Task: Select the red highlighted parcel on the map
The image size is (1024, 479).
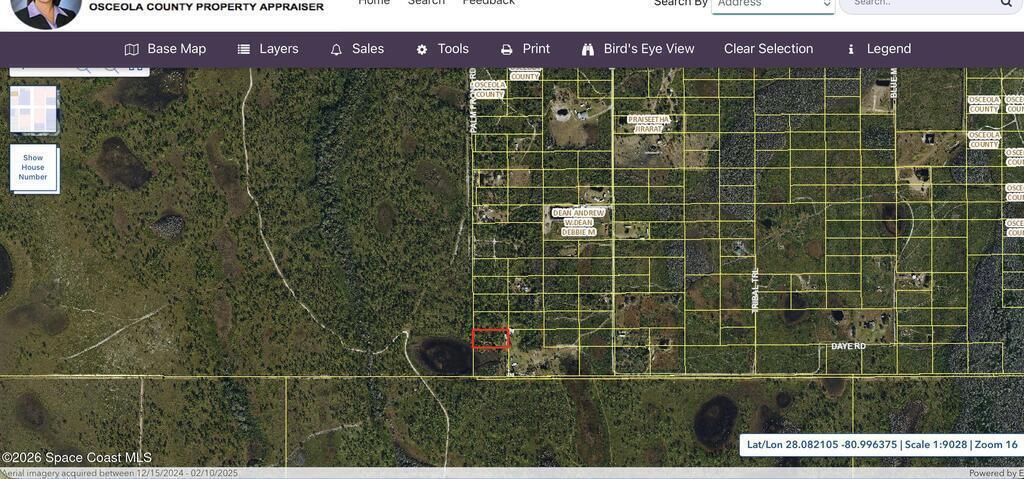Action: pyautogui.click(x=490, y=339)
